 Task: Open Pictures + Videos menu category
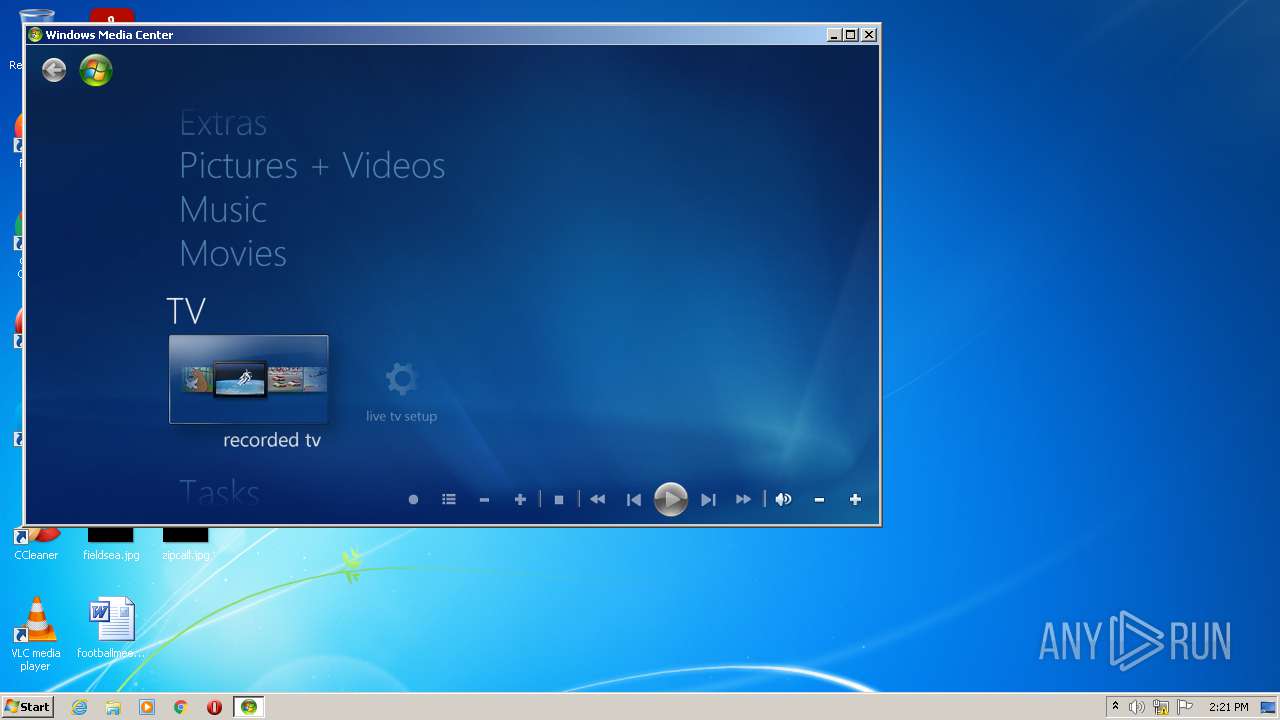(312, 165)
